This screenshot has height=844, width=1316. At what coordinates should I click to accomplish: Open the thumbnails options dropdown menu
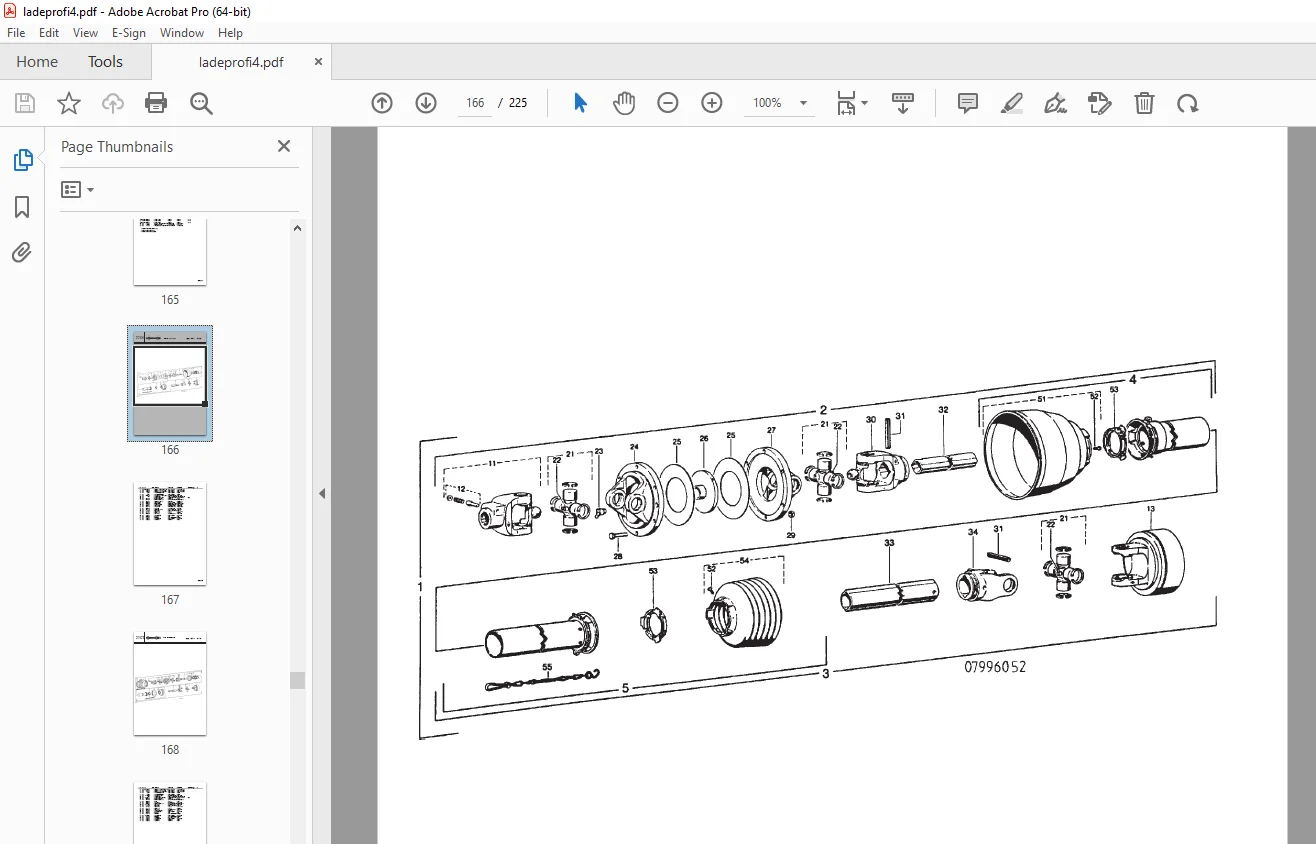point(77,189)
